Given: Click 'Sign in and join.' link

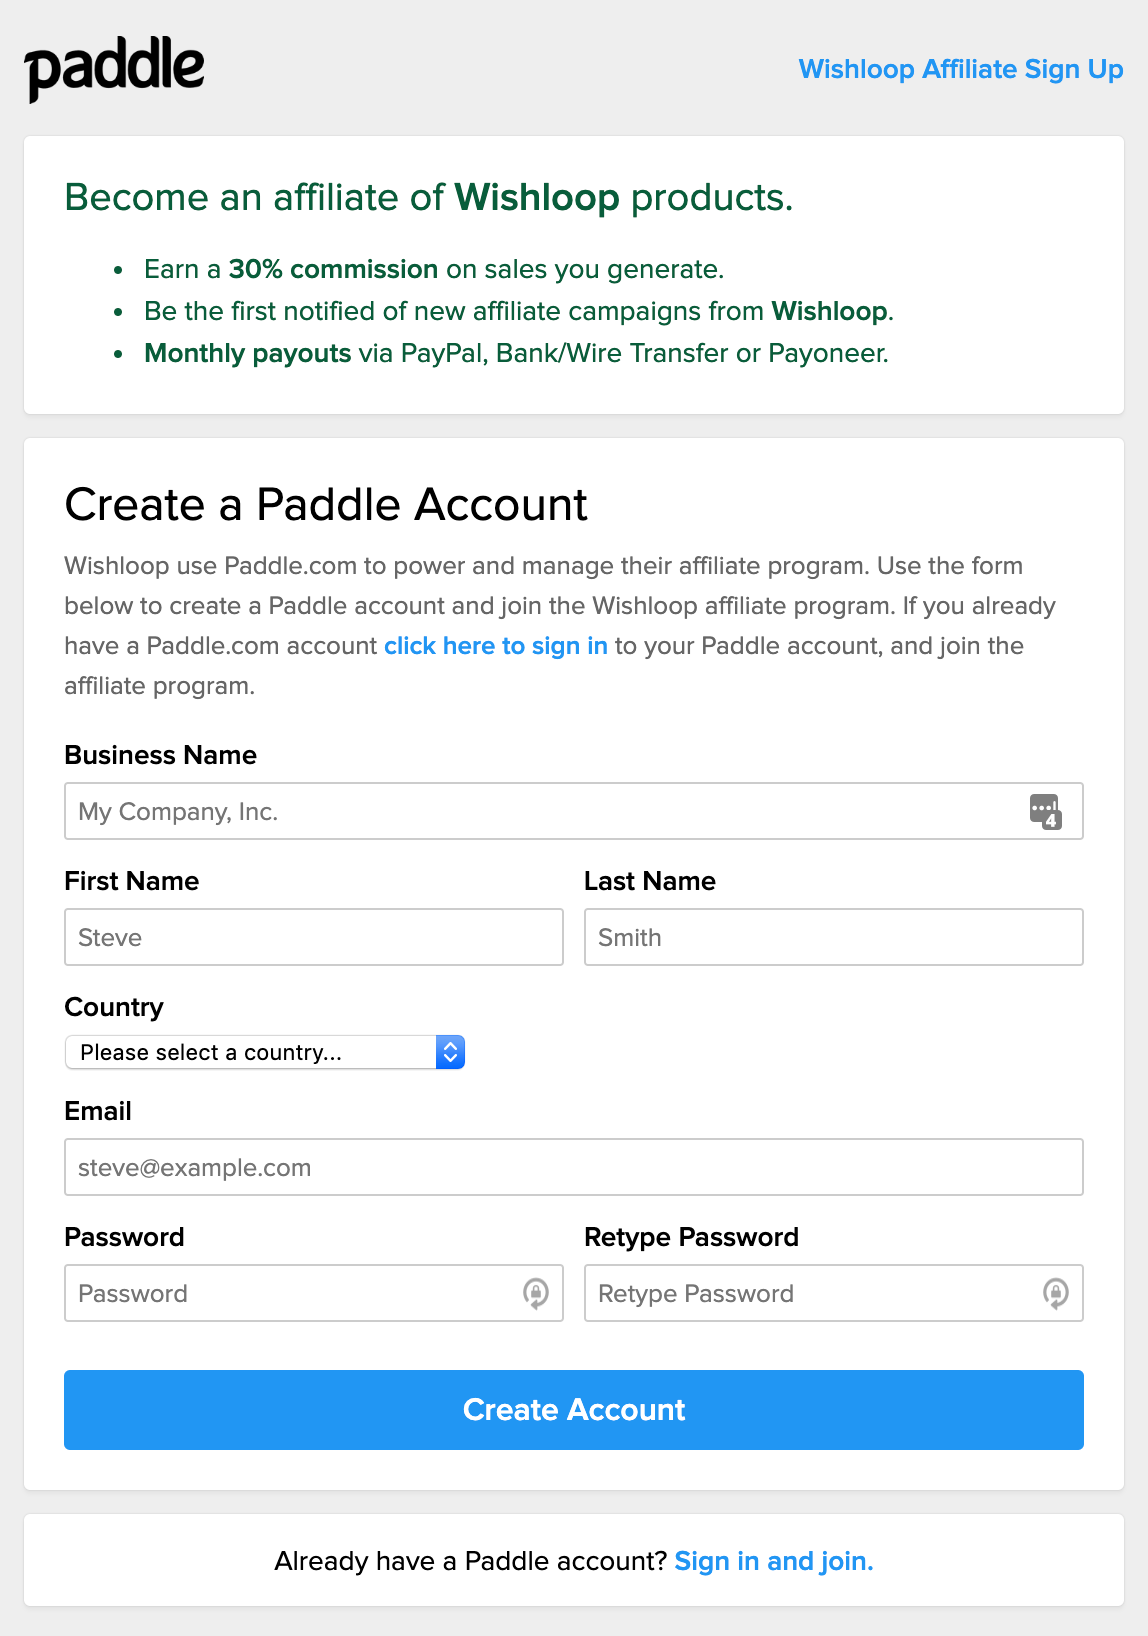Looking at the screenshot, I should coord(773,1561).
